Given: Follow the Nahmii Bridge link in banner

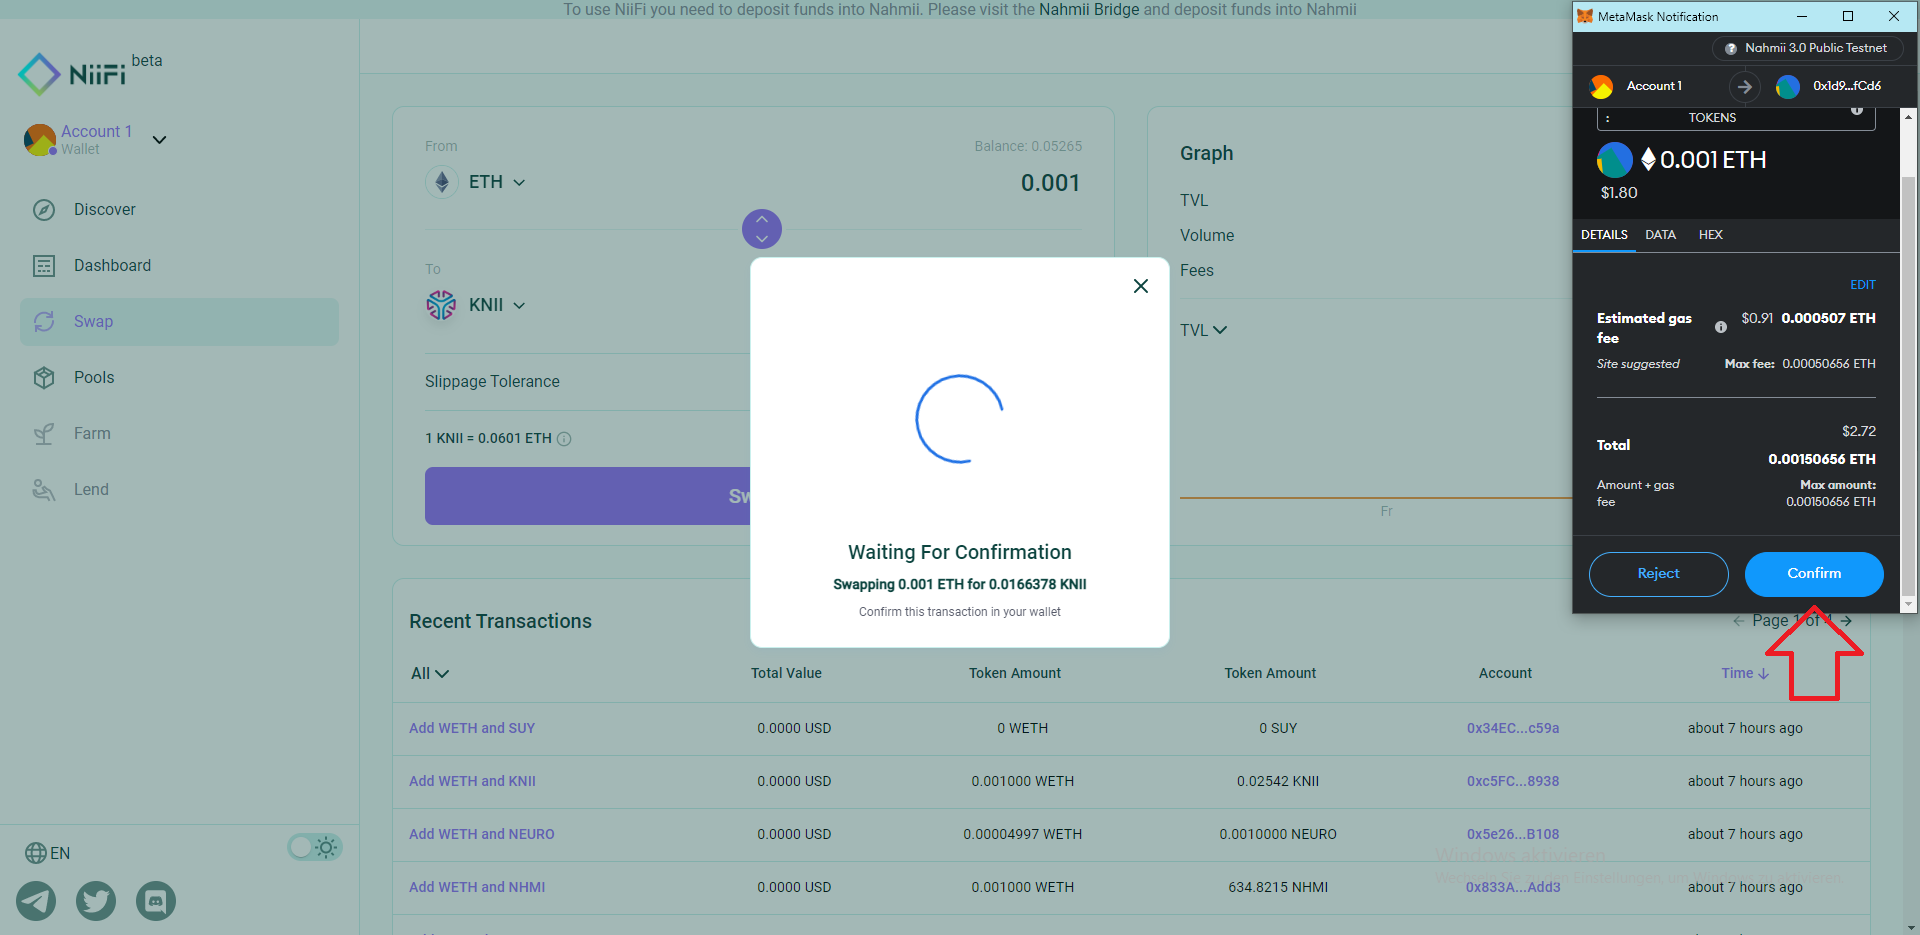Looking at the screenshot, I should [x=1089, y=9].
